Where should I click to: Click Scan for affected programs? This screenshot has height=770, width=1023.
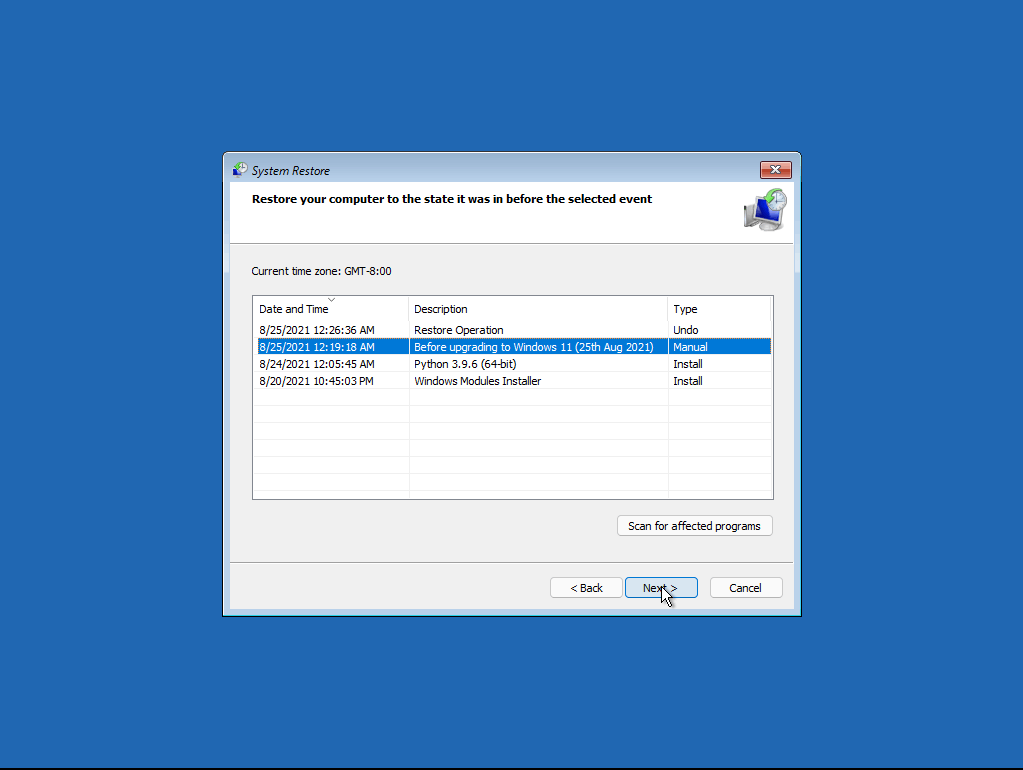click(x=695, y=526)
